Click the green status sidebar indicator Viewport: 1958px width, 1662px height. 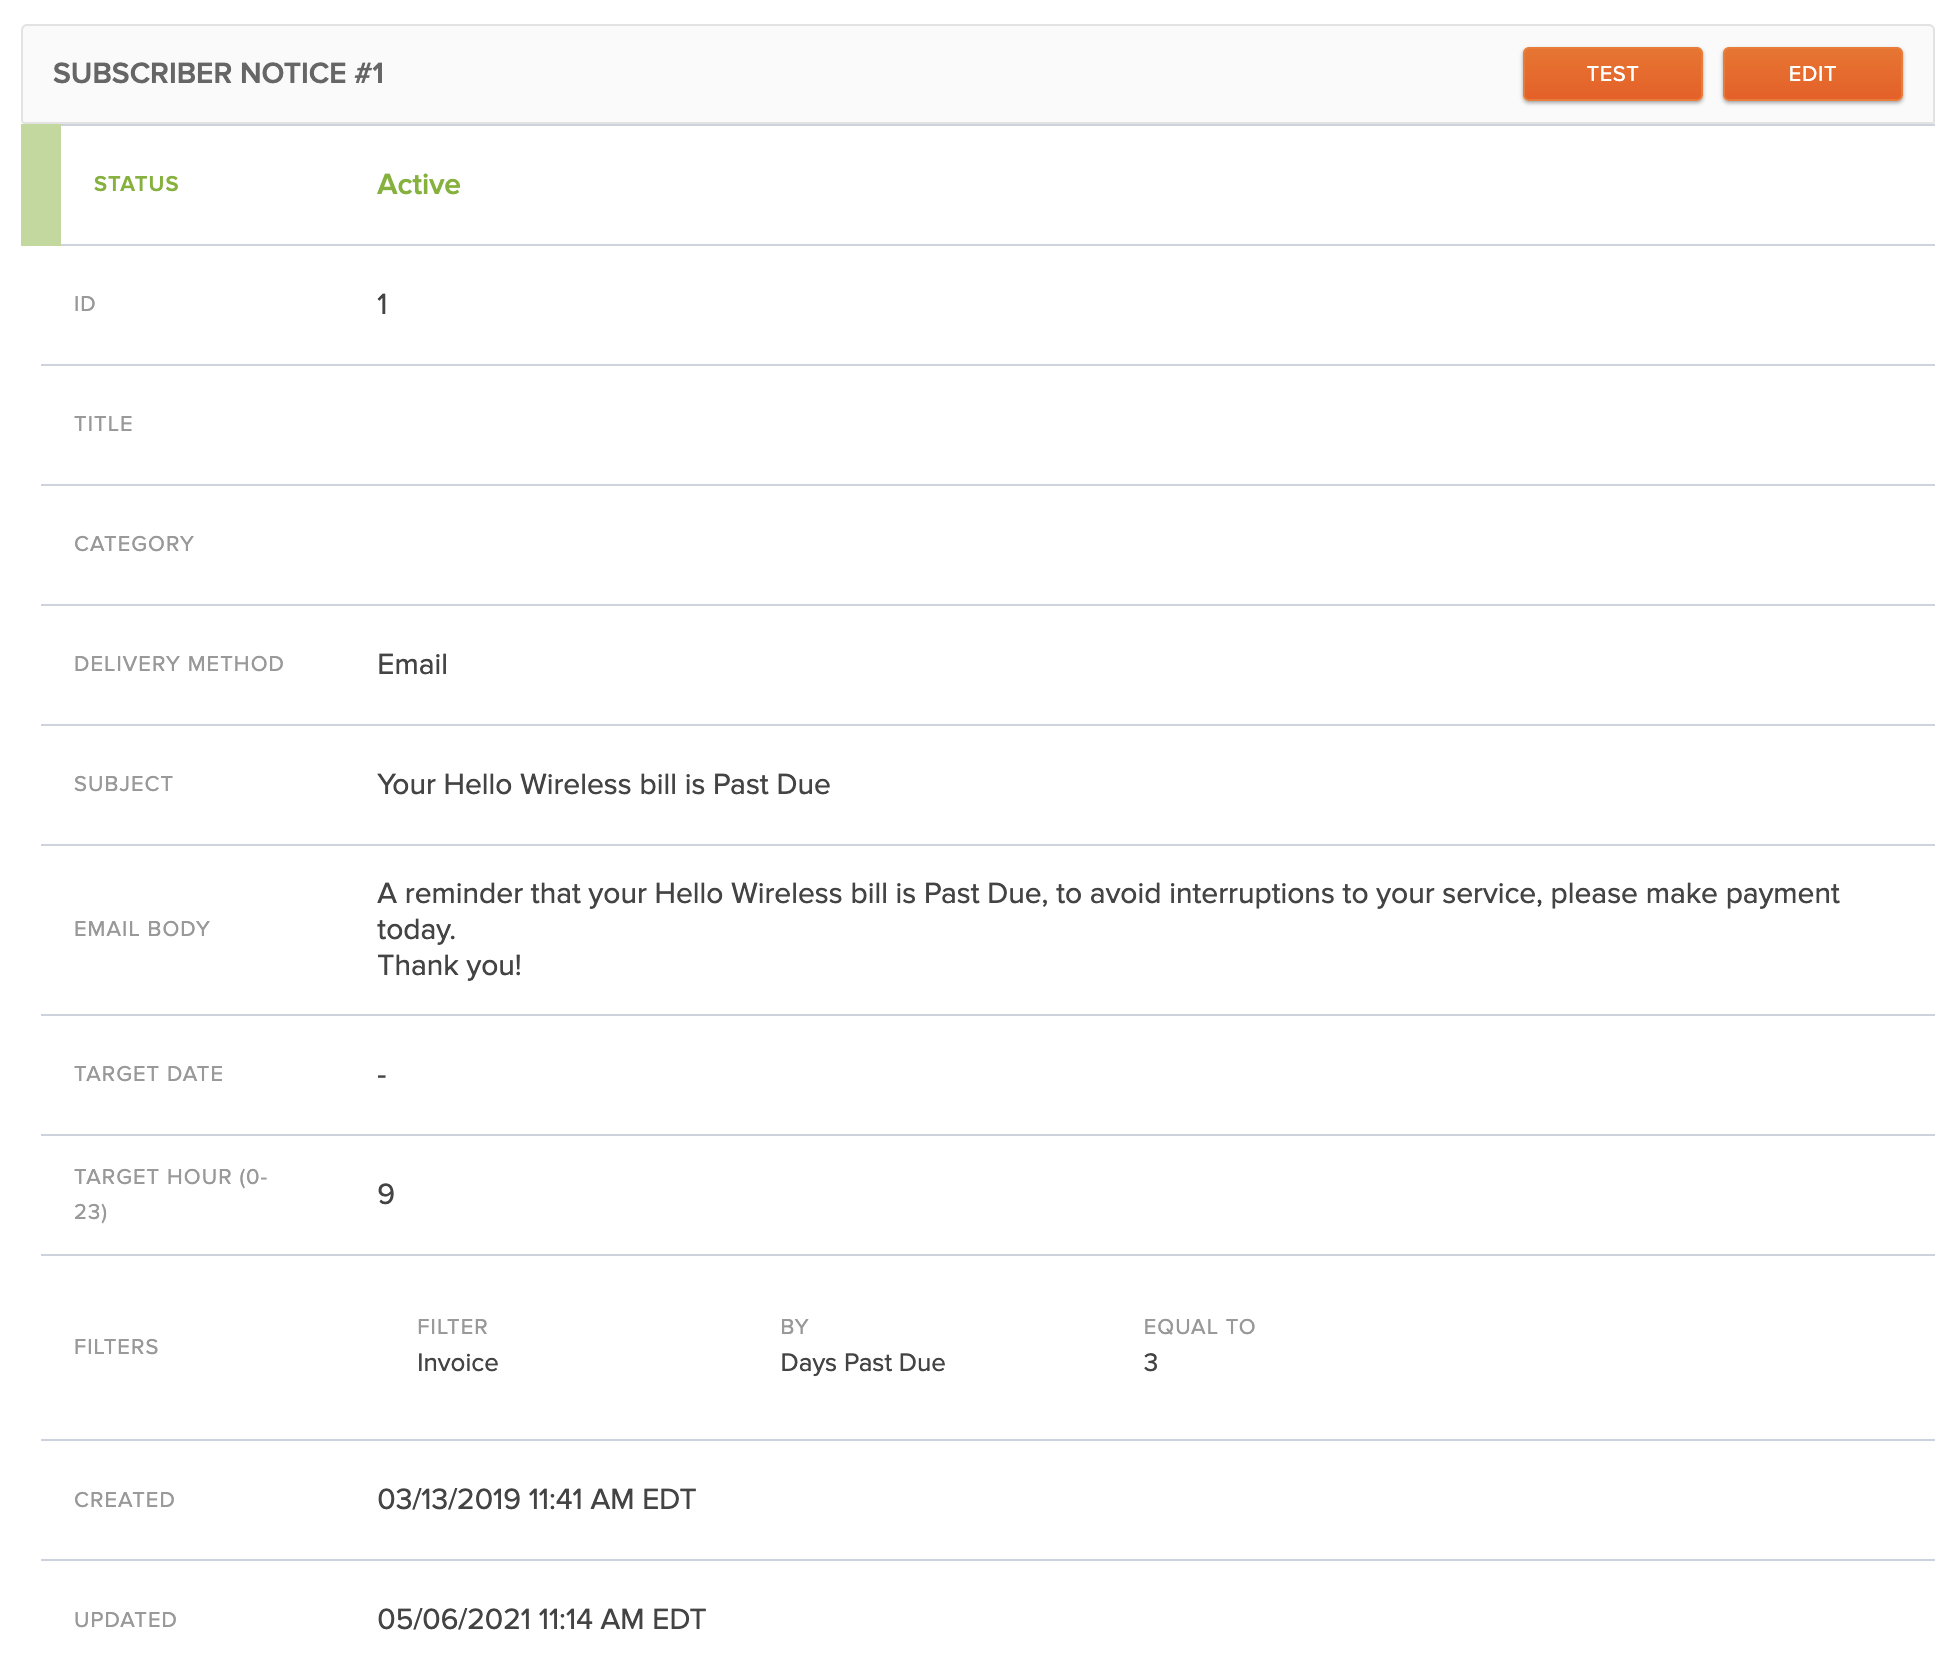pyautogui.click(x=40, y=184)
